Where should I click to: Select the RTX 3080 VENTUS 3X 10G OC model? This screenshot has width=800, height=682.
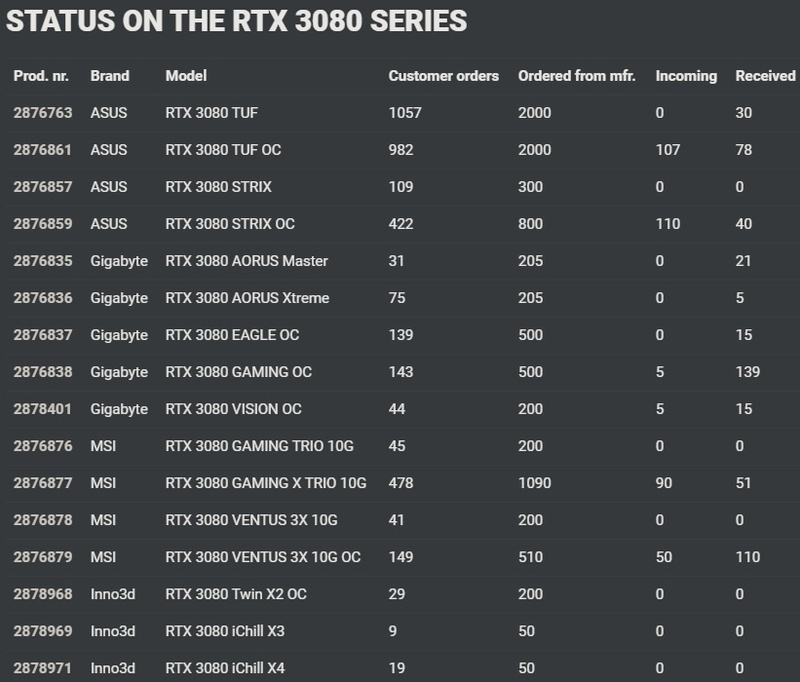coord(263,557)
